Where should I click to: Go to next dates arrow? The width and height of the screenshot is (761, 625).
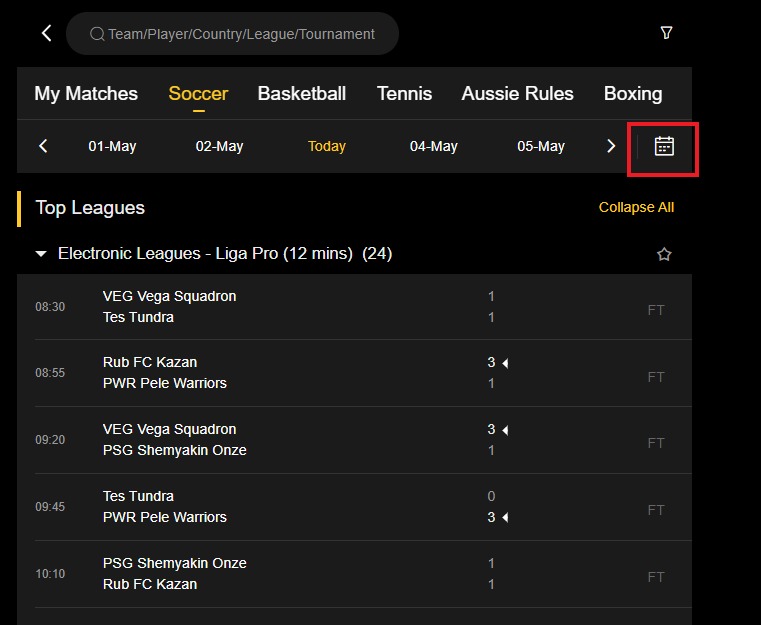[611, 147]
